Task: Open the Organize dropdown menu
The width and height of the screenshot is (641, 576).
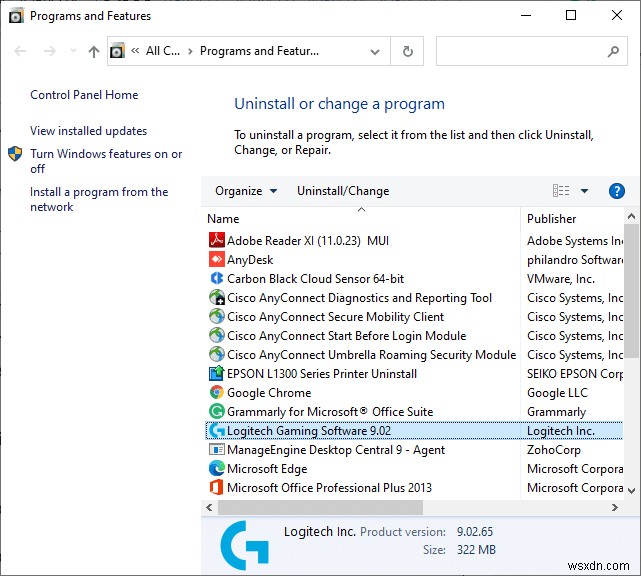Action: (246, 191)
